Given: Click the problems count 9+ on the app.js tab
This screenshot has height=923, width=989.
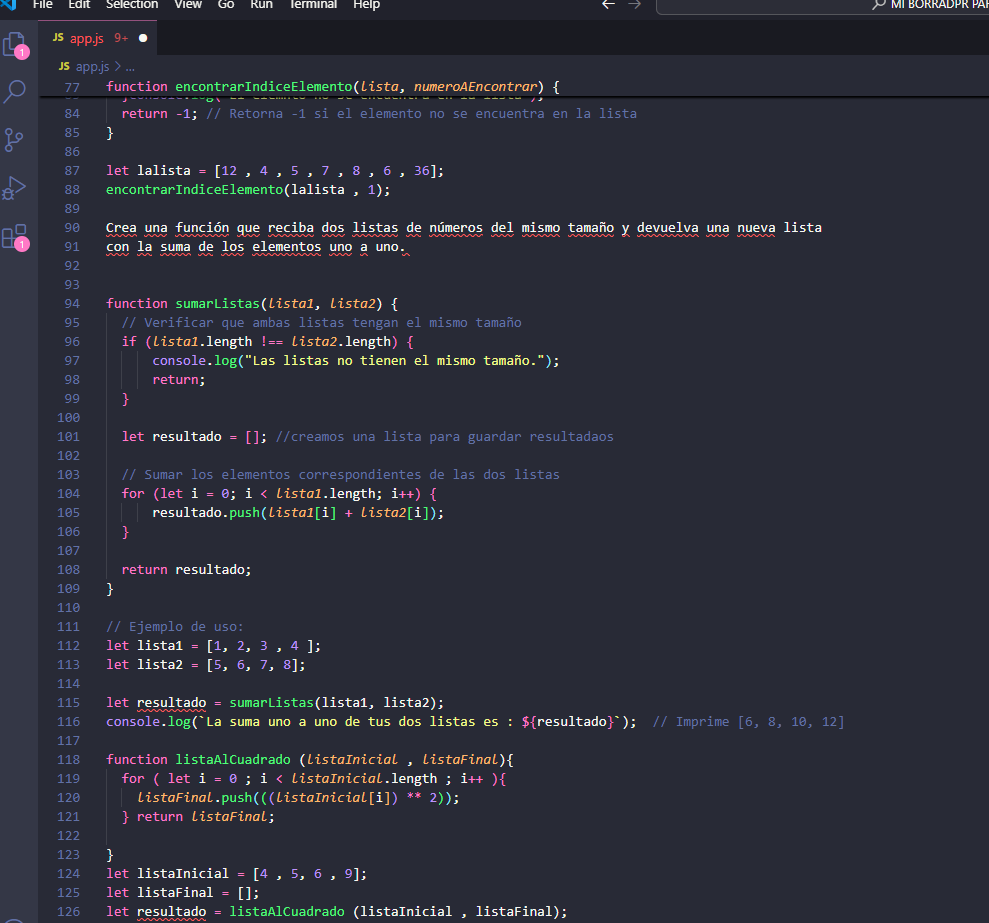Looking at the screenshot, I should tap(121, 38).
